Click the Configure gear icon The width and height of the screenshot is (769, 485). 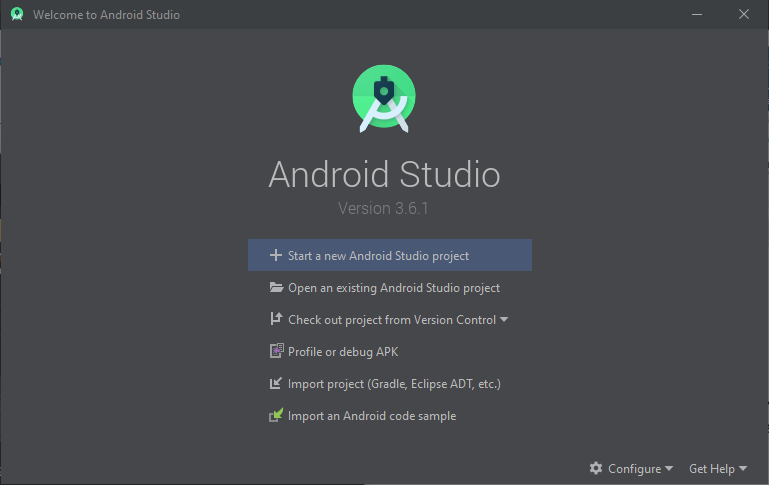596,468
